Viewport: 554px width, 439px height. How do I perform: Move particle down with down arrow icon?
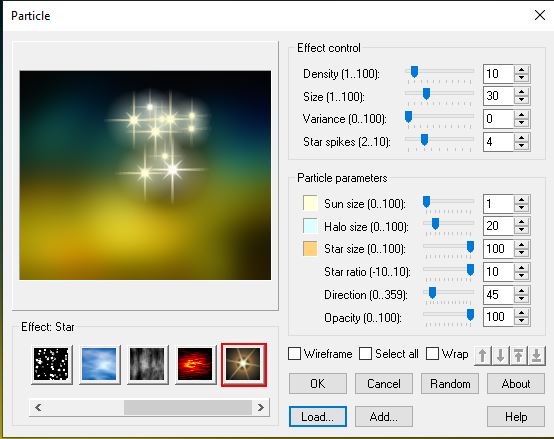click(501, 355)
